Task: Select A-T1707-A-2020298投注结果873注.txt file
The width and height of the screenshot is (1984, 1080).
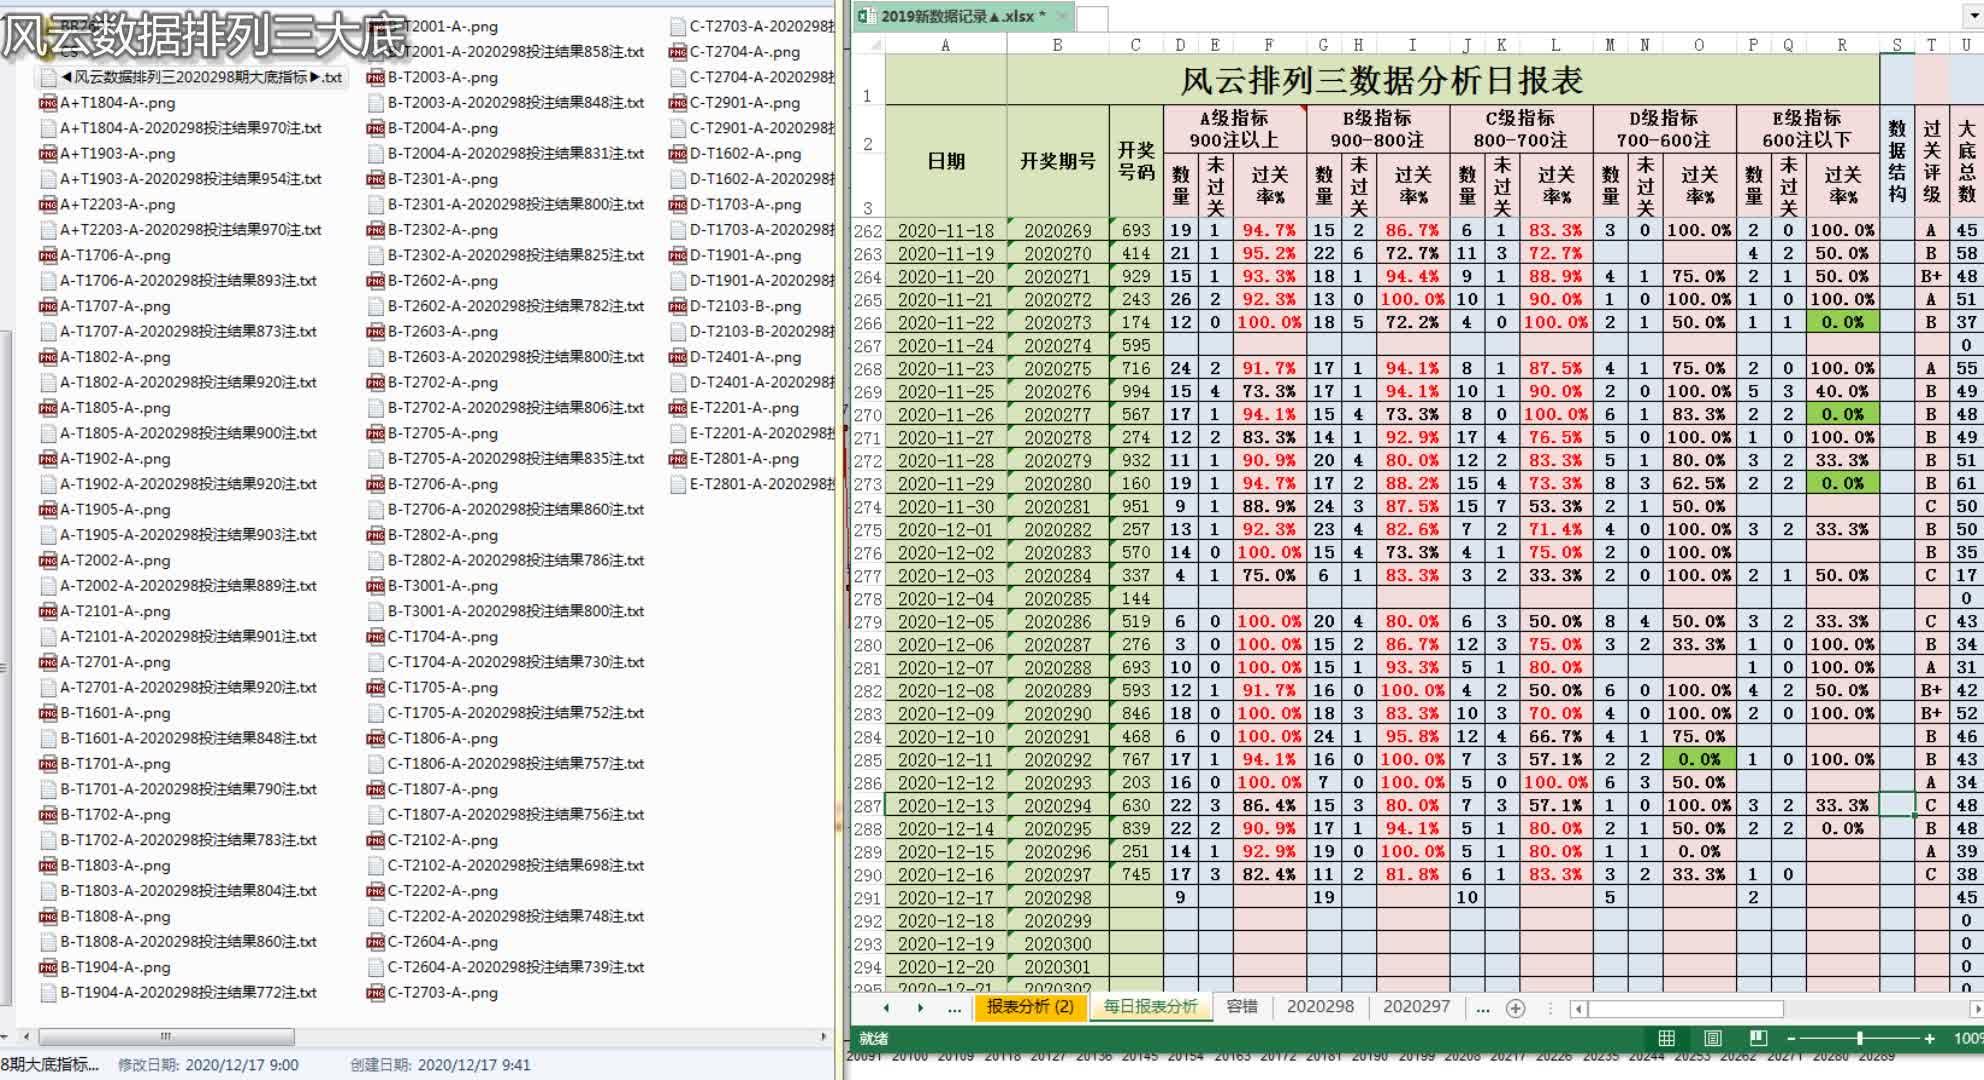Action: pyautogui.click(x=179, y=331)
